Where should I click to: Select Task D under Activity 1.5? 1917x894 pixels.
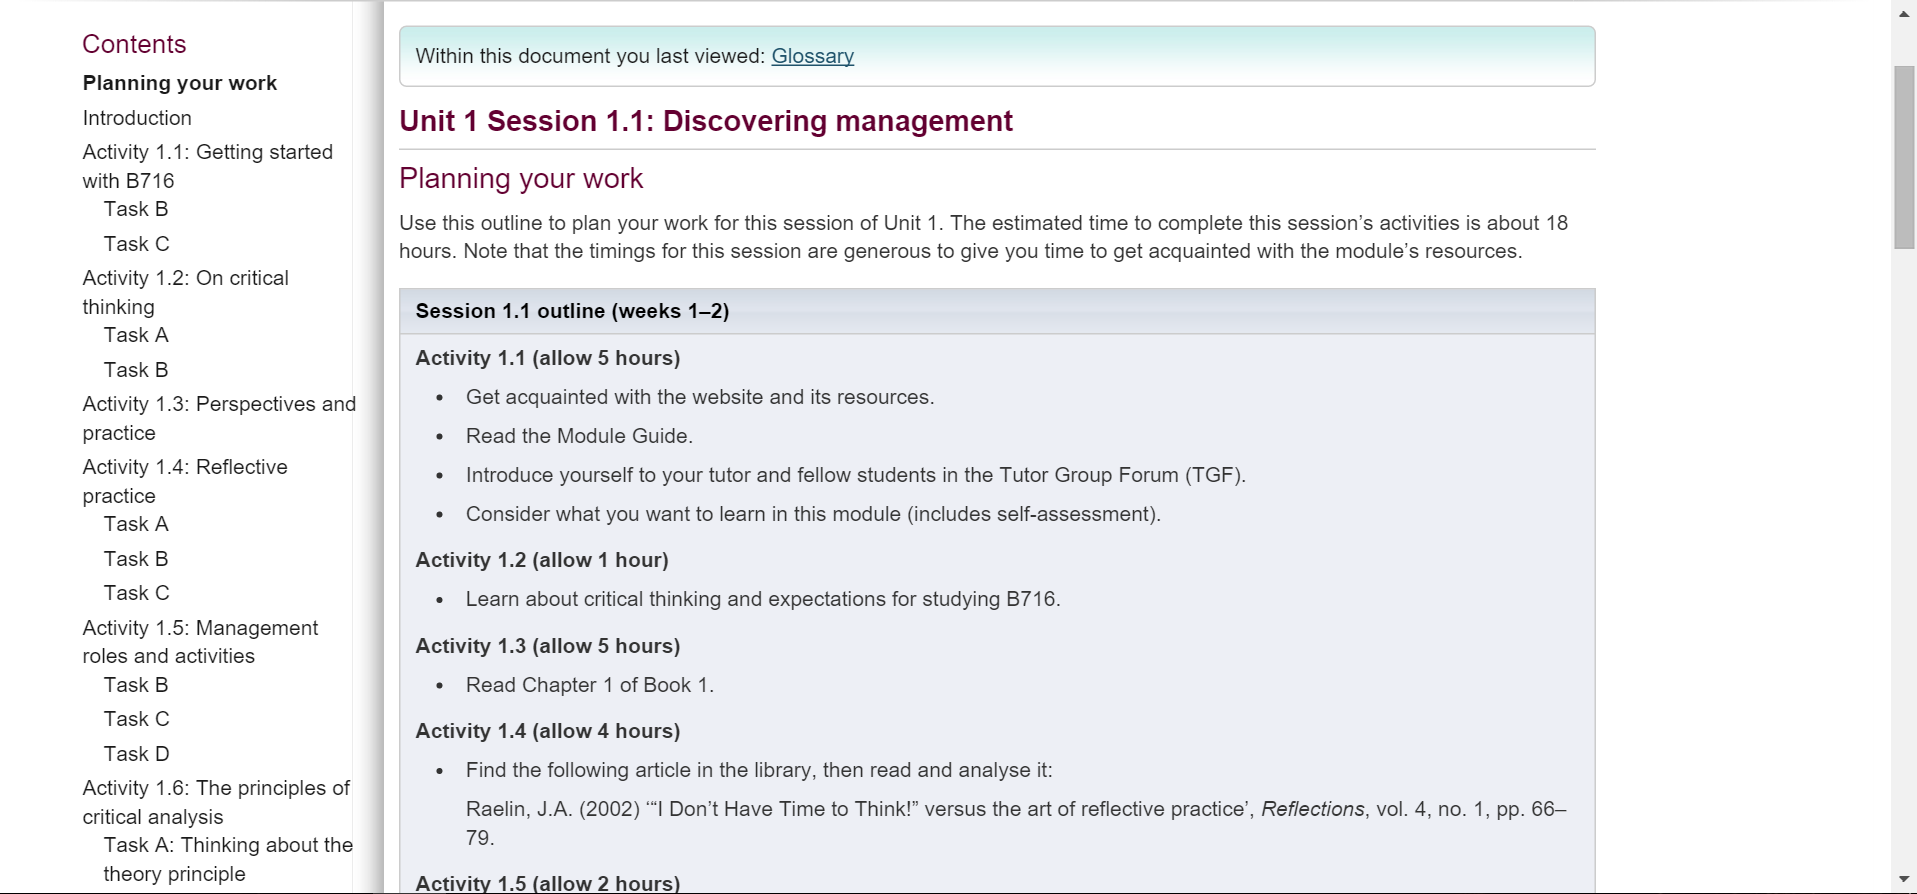[x=136, y=754]
